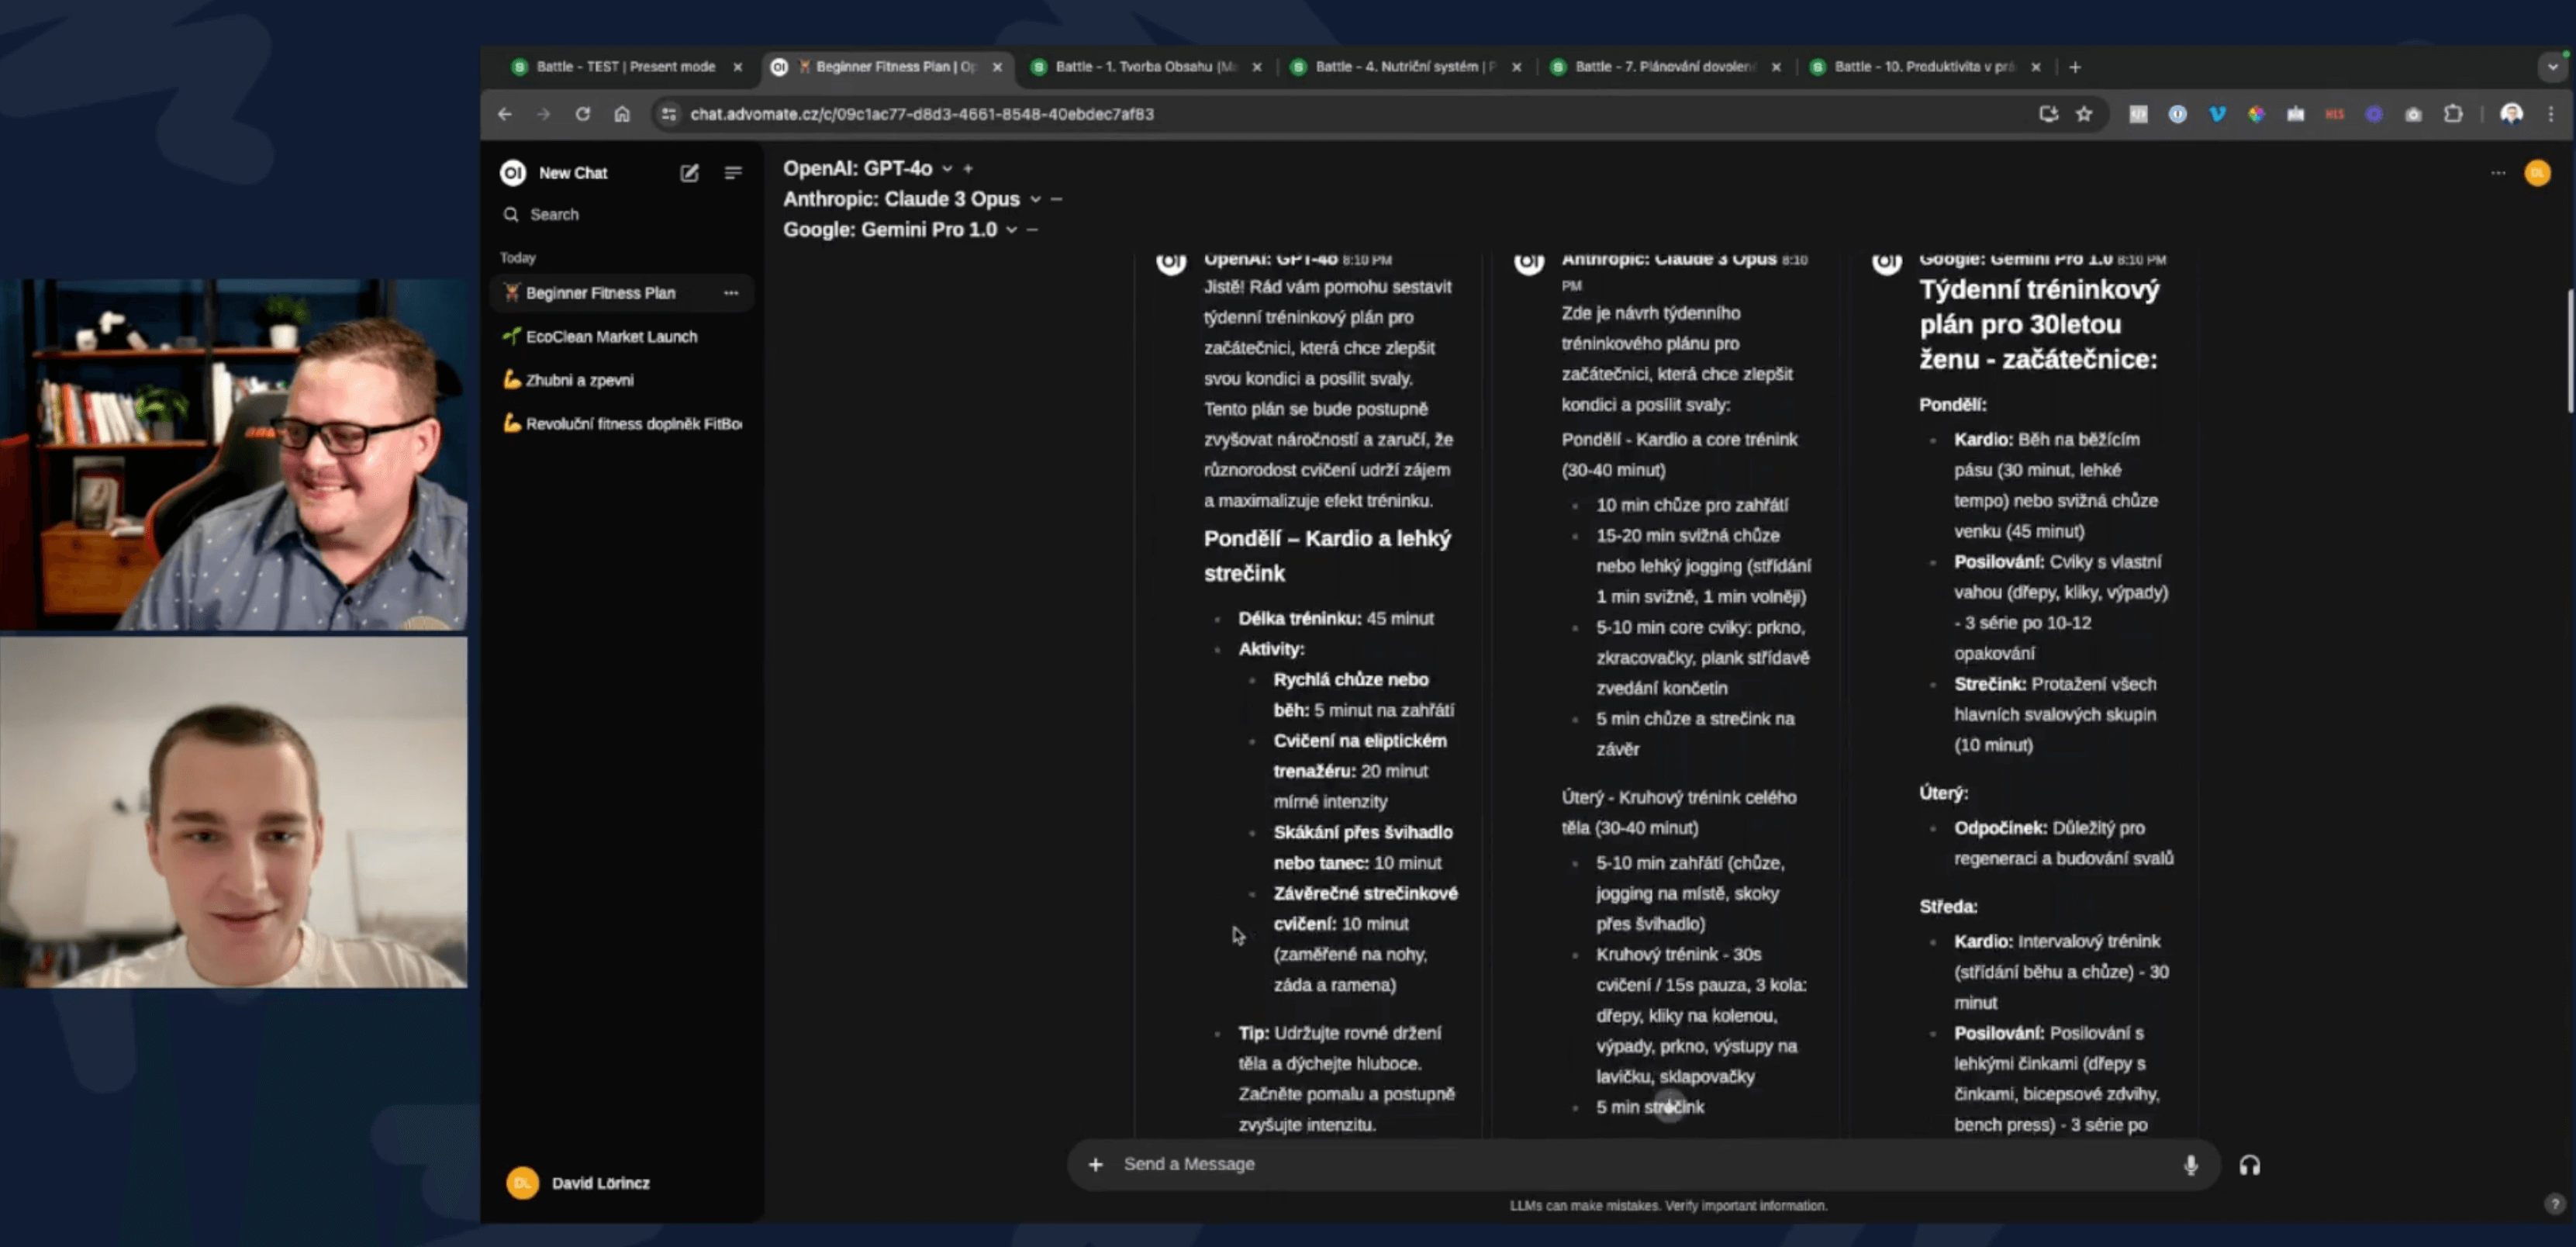Open the help question mark button

tap(2554, 1204)
